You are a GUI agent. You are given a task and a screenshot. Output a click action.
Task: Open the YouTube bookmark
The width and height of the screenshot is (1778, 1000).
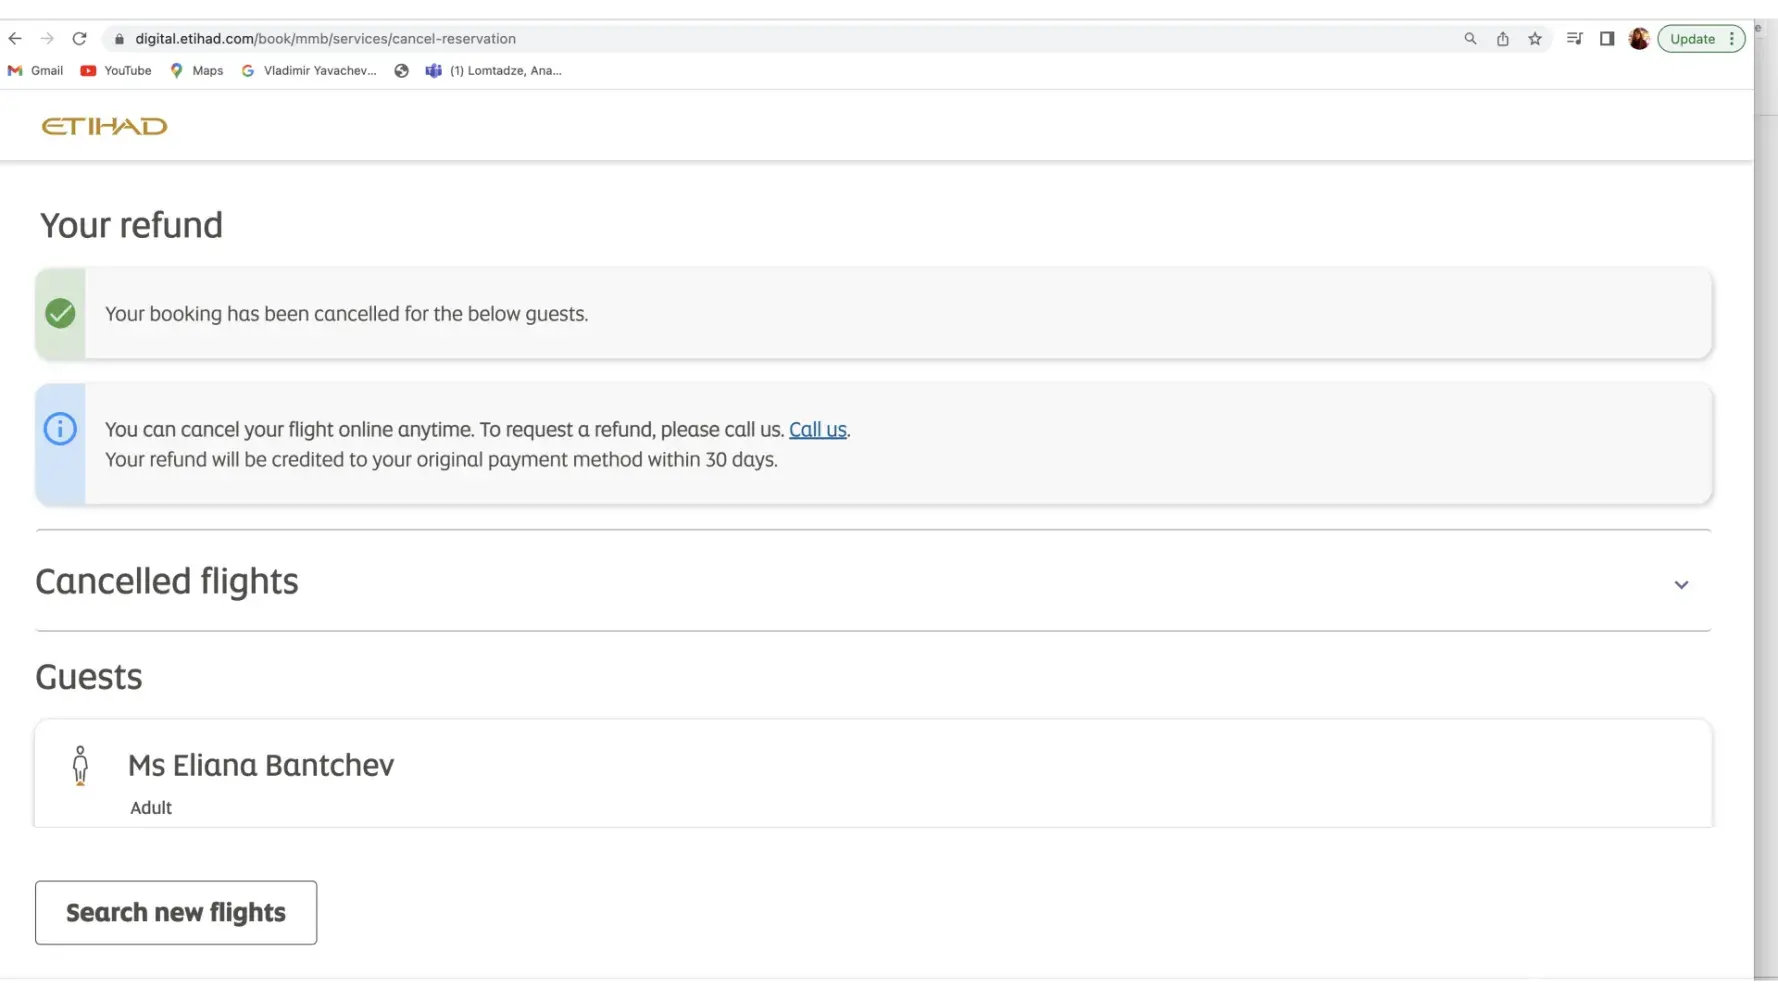[116, 71]
